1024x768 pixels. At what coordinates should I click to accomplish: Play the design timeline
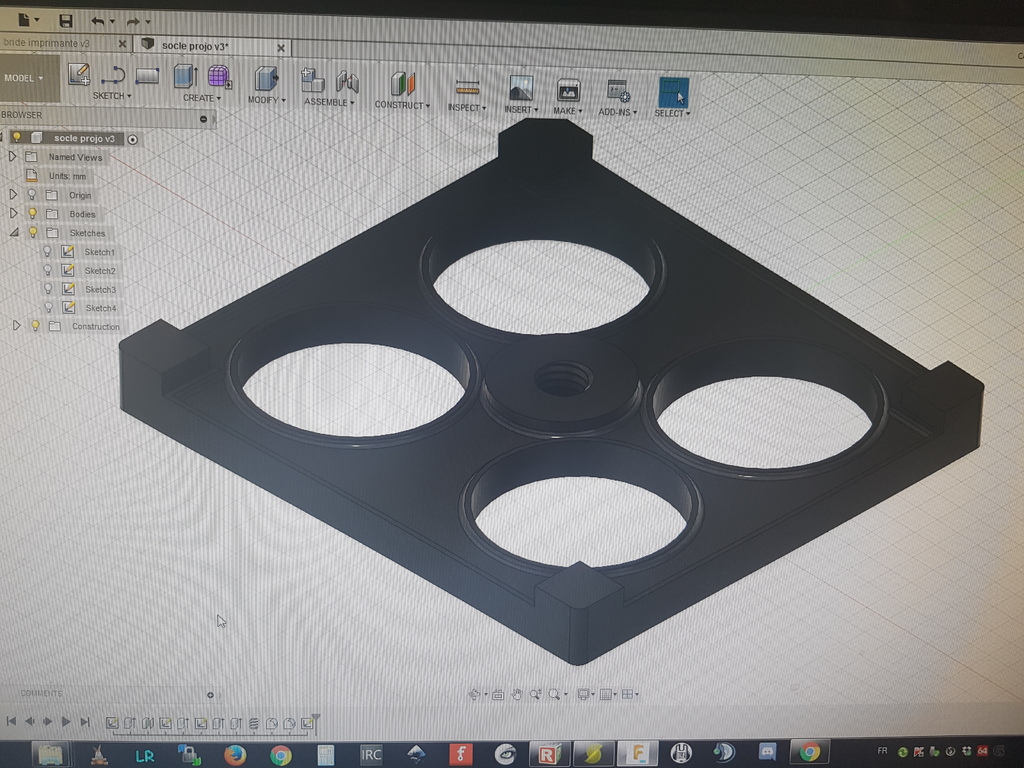tap(65, 722)
